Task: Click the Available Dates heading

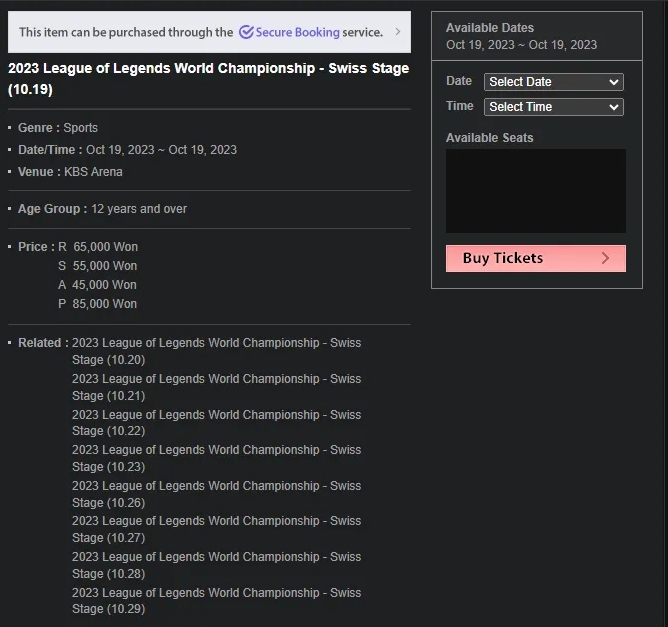Action: 490,28
